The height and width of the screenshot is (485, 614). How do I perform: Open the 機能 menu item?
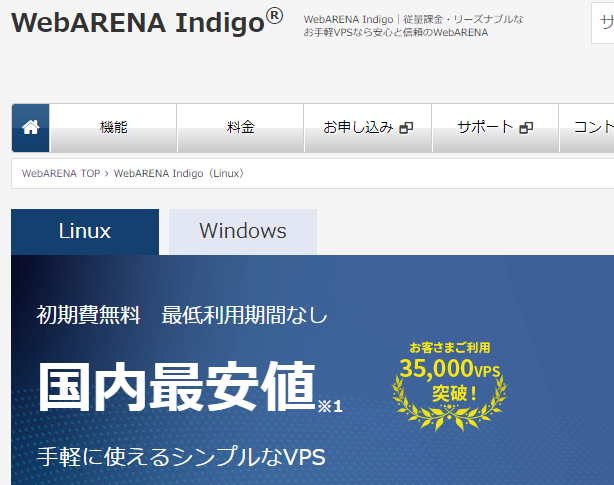114,128
